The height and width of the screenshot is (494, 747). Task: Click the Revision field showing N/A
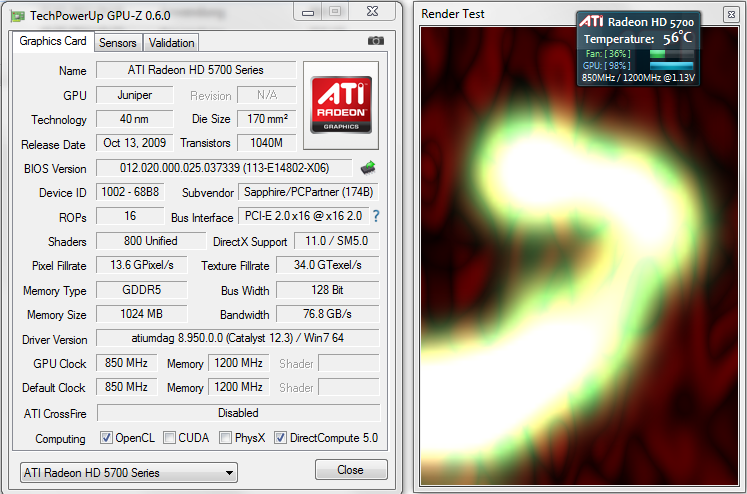[x=267, y=95]
